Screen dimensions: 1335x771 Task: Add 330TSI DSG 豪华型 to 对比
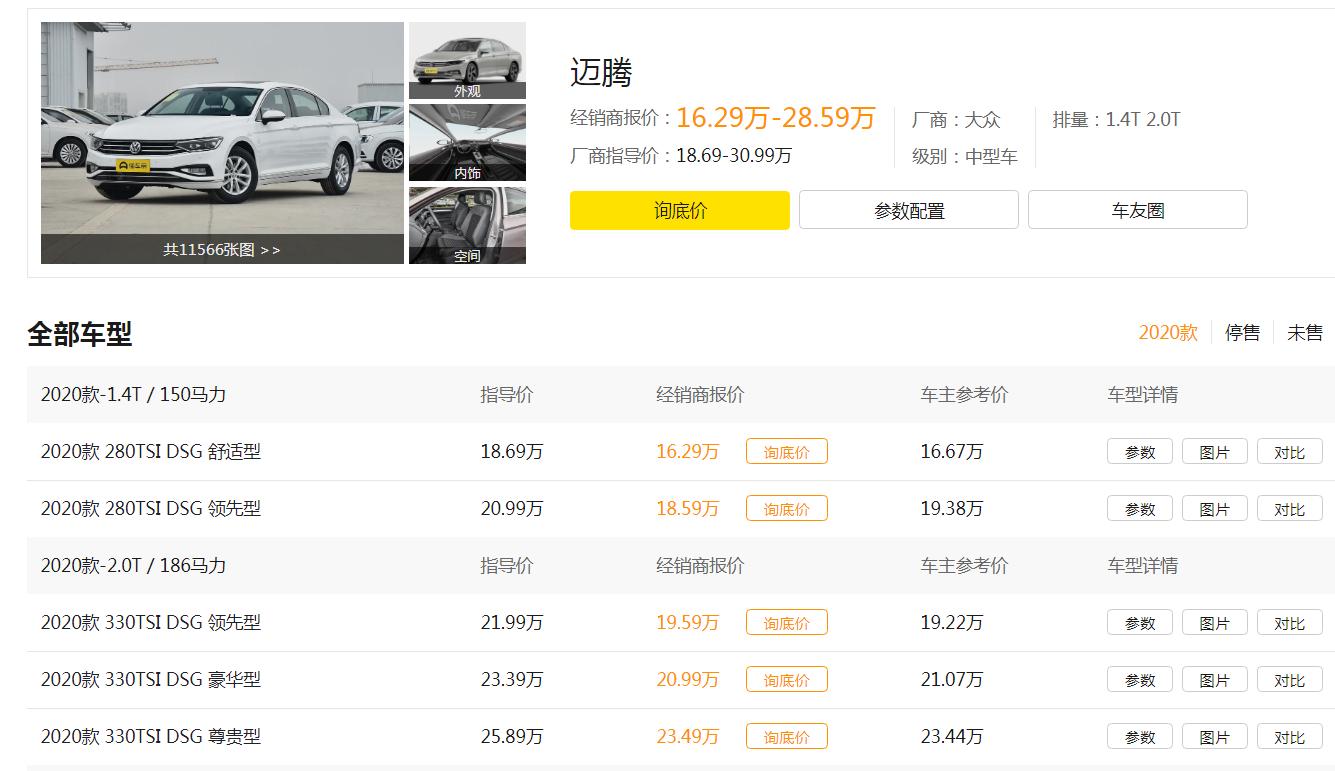click(1289, 680)
